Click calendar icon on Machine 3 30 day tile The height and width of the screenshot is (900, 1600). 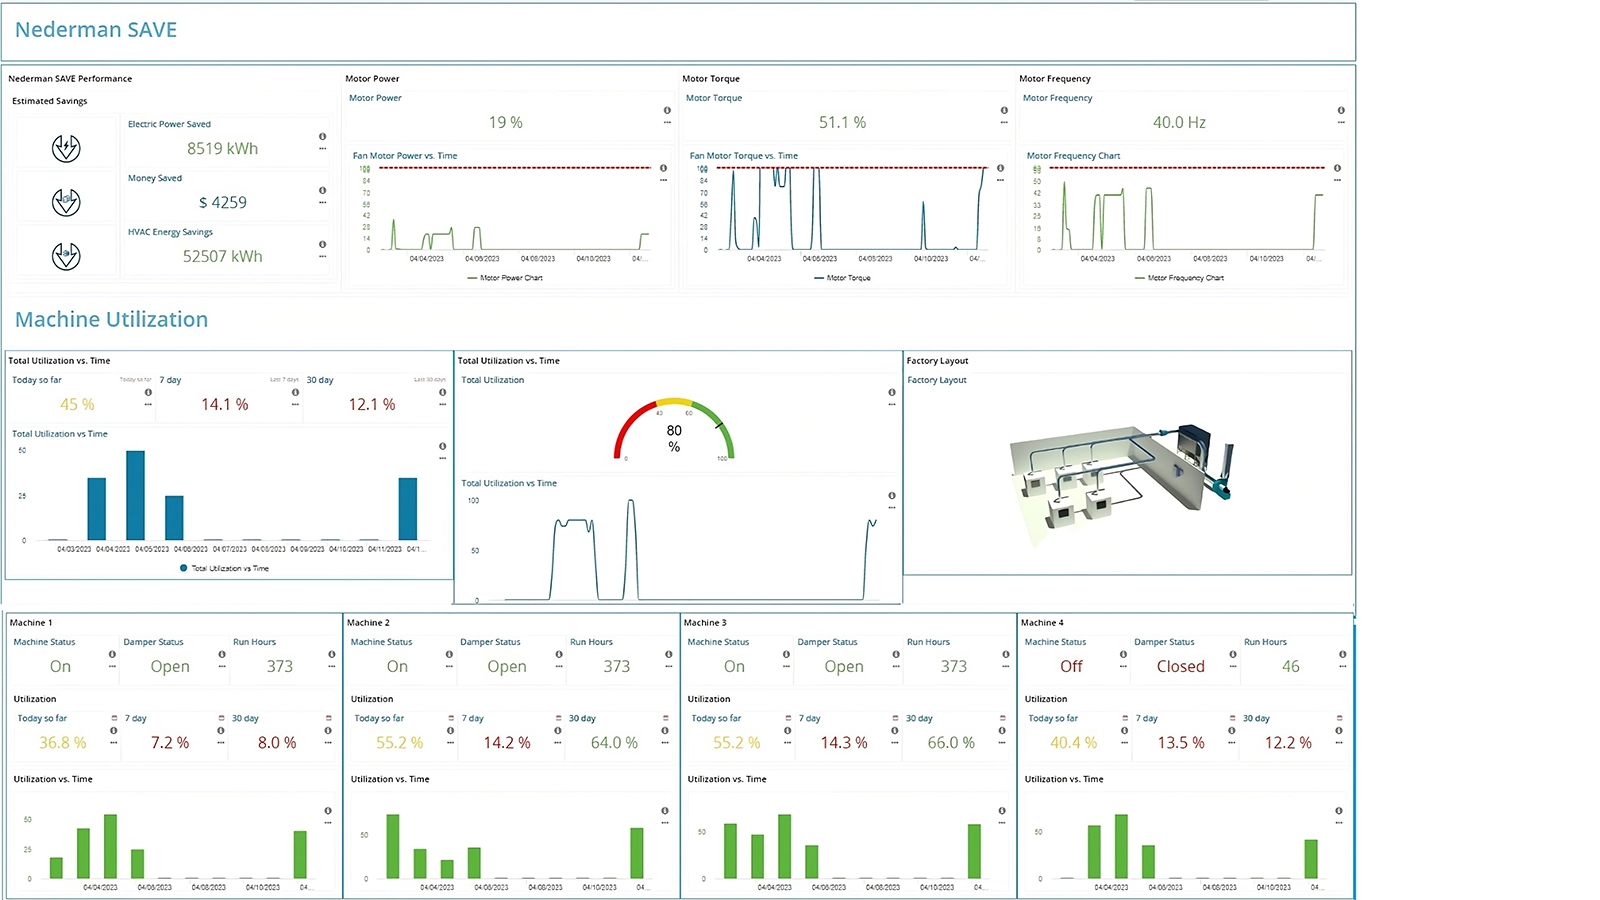pos(1002,718)
